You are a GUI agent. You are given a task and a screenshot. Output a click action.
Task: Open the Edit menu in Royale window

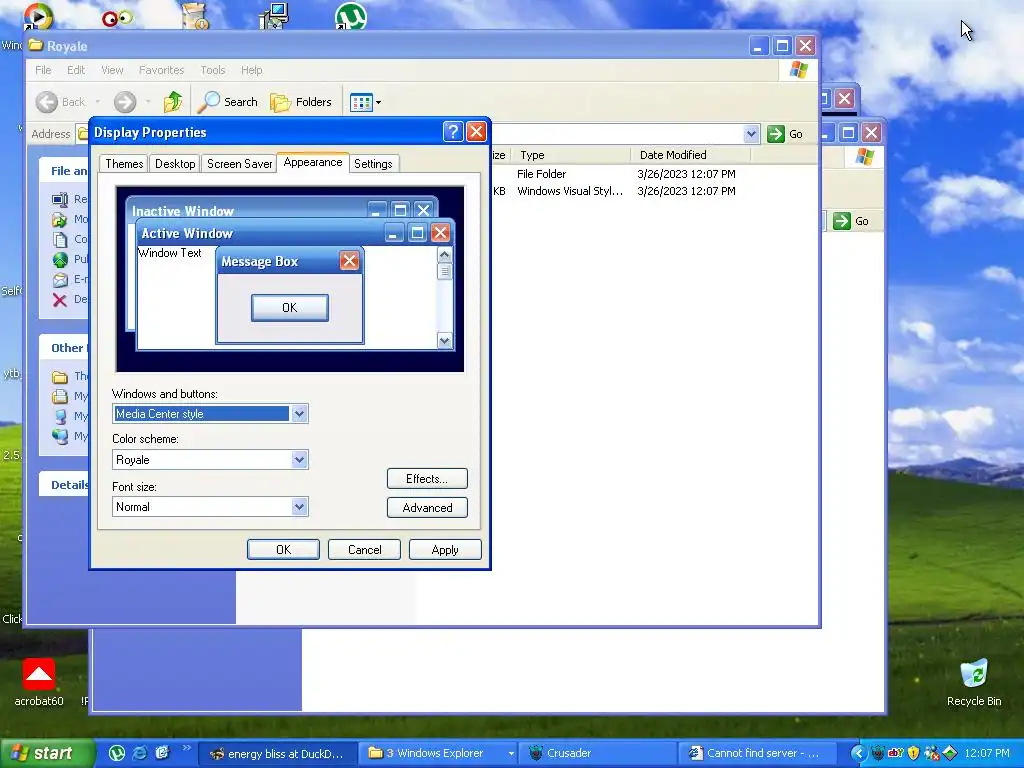coord(76,70)
